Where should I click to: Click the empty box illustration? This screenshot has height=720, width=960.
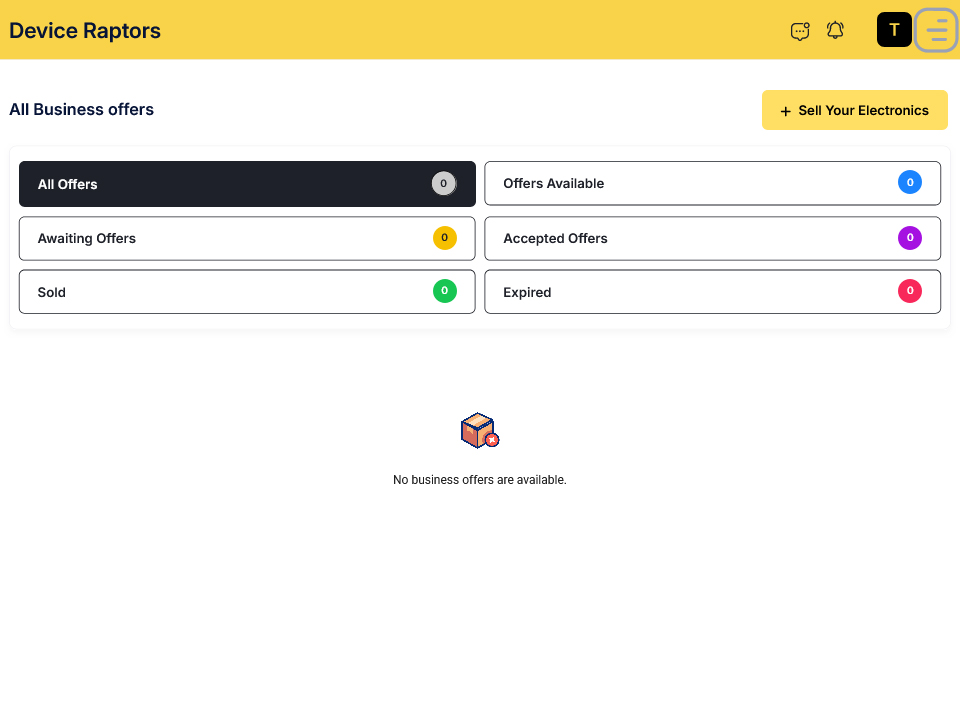479,431
